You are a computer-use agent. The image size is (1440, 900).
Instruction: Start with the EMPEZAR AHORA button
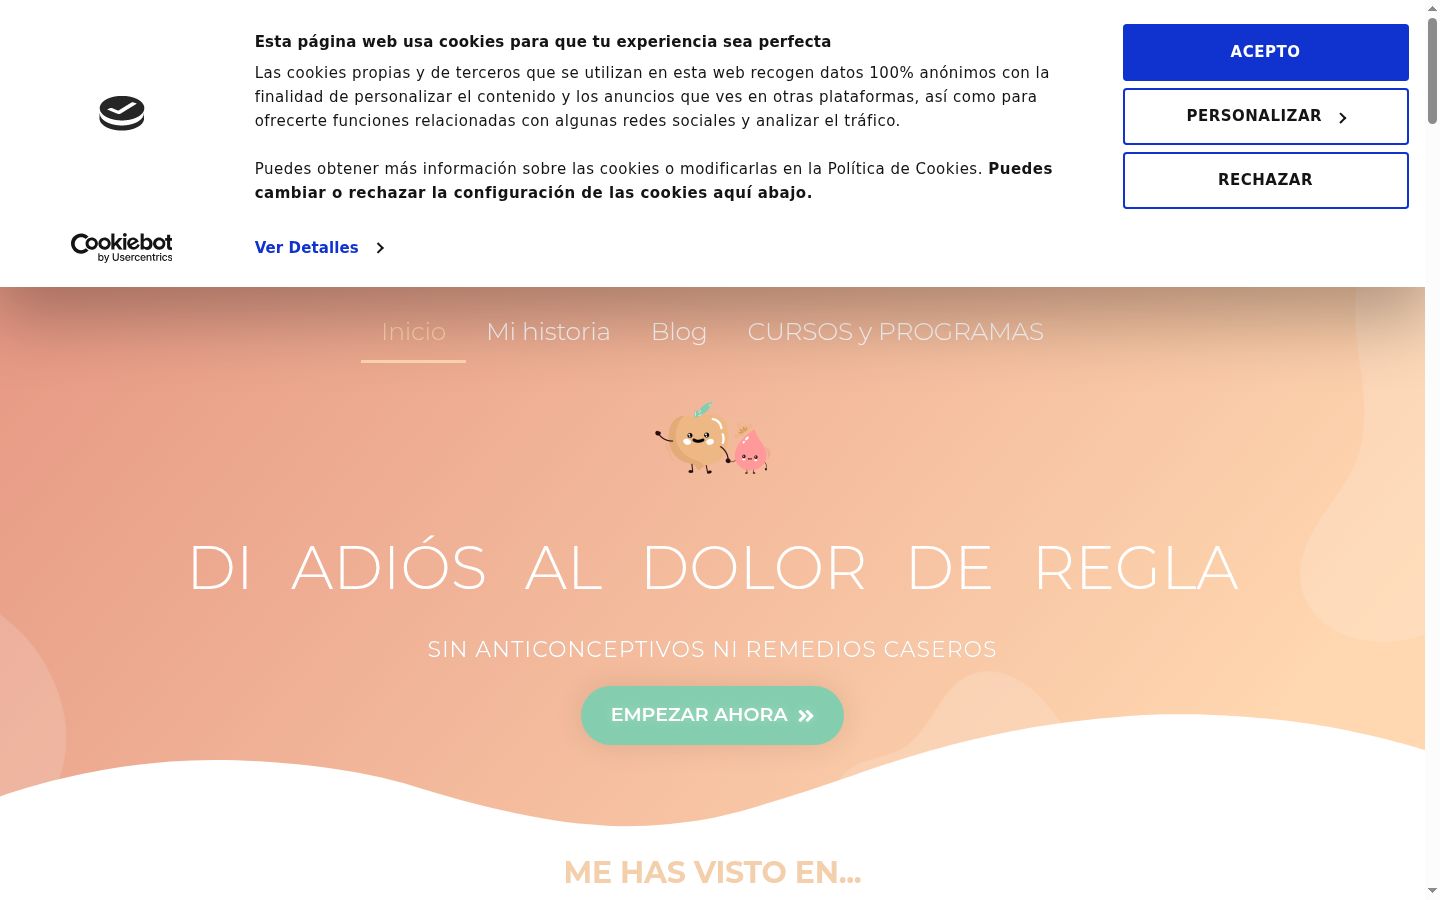pos(712,715)
